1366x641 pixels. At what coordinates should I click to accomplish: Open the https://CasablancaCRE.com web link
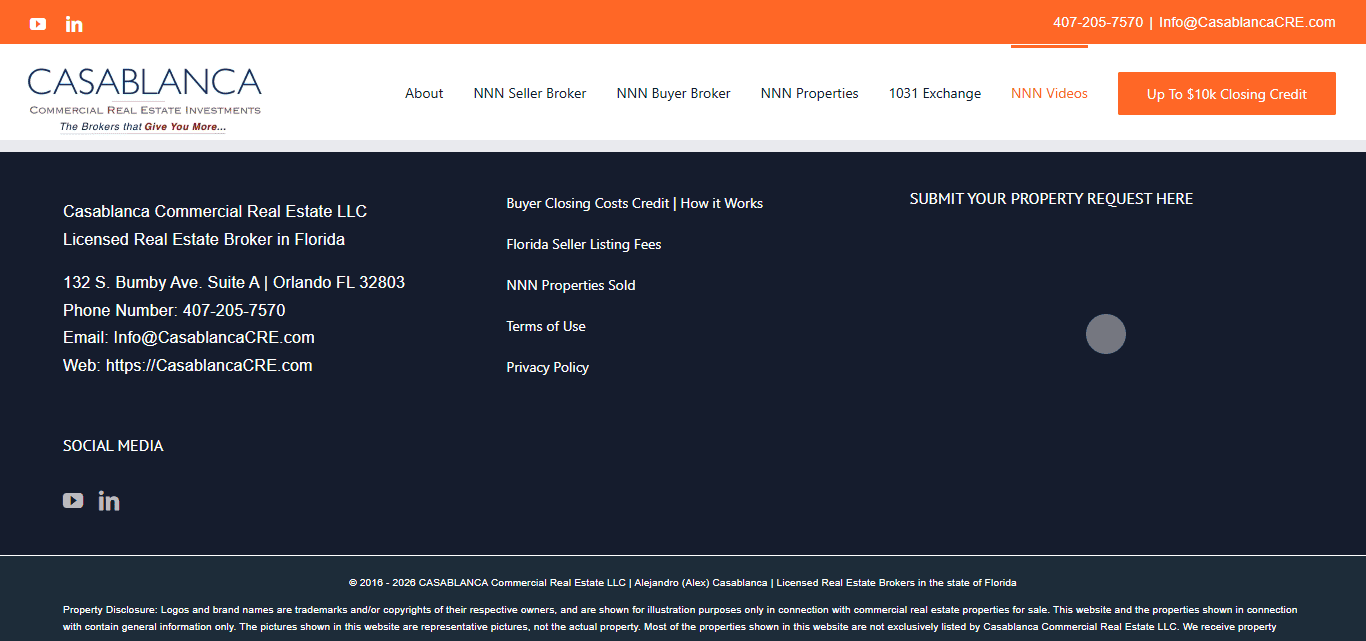[x=209, y=366]
